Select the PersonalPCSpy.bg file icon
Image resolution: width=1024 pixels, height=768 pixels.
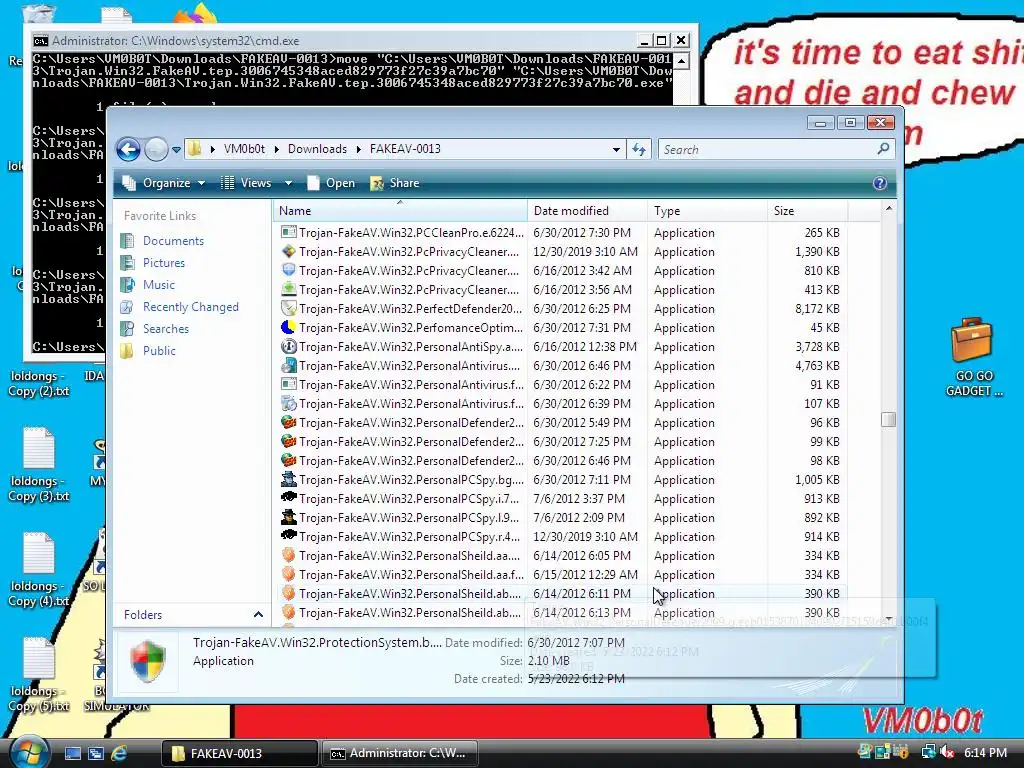288,479
